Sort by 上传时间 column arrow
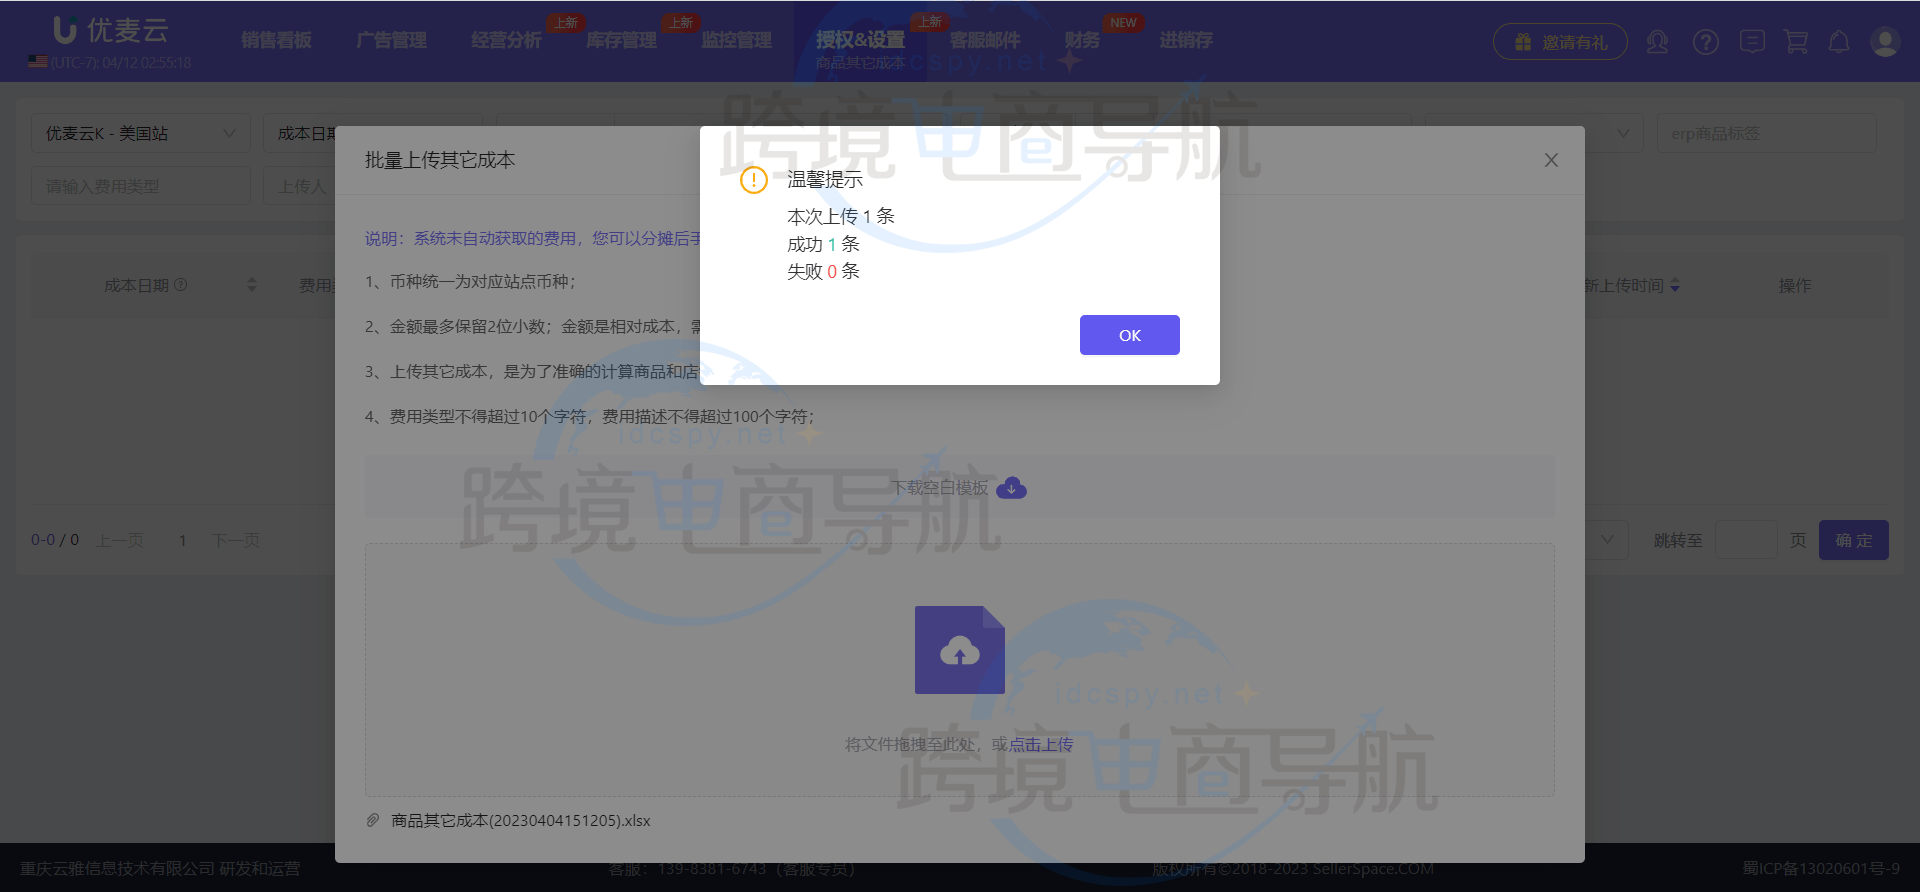 click(x=1675, y=286)
